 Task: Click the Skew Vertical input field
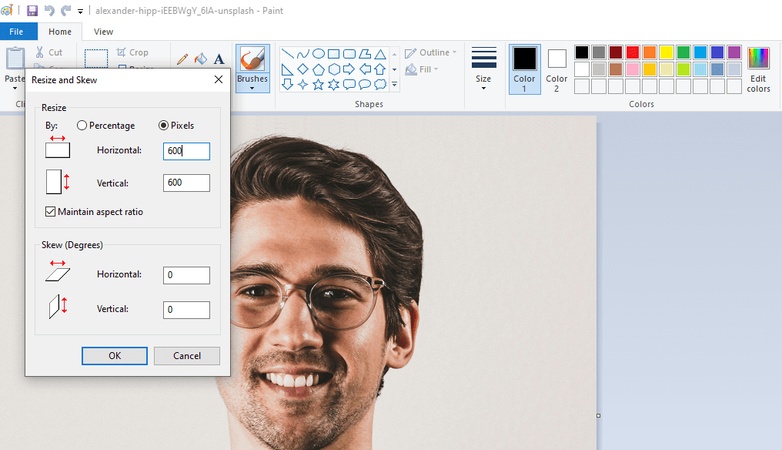pyautogui.click(x=187, y=310)
